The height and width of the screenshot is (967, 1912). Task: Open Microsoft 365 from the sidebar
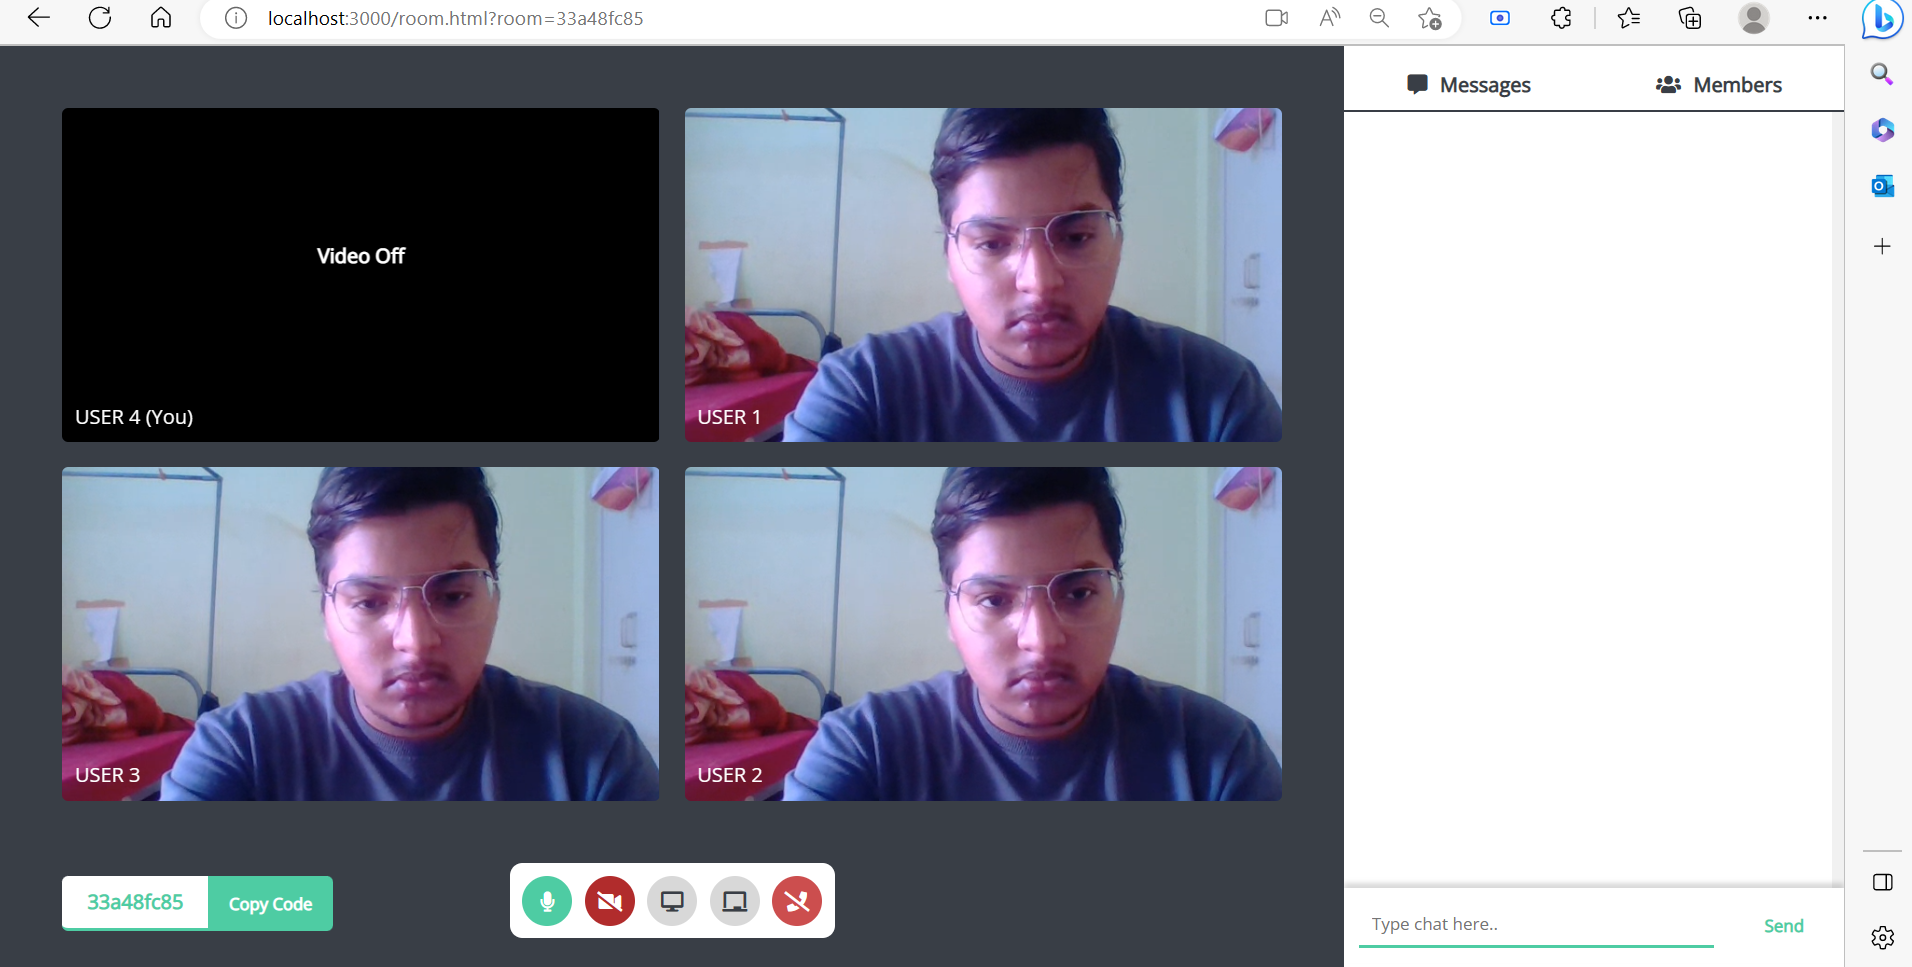click(1883, 130)
